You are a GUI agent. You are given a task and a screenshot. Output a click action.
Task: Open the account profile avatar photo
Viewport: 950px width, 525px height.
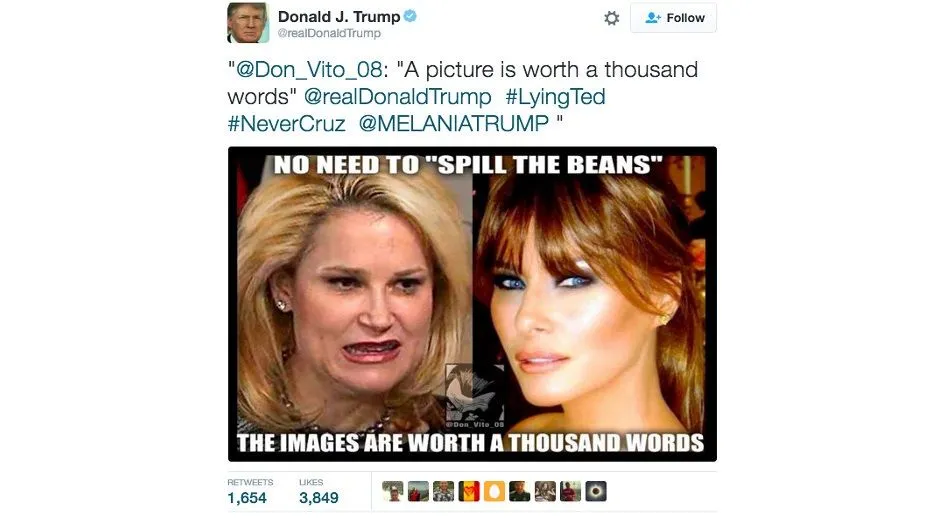[x=248, y=22]
